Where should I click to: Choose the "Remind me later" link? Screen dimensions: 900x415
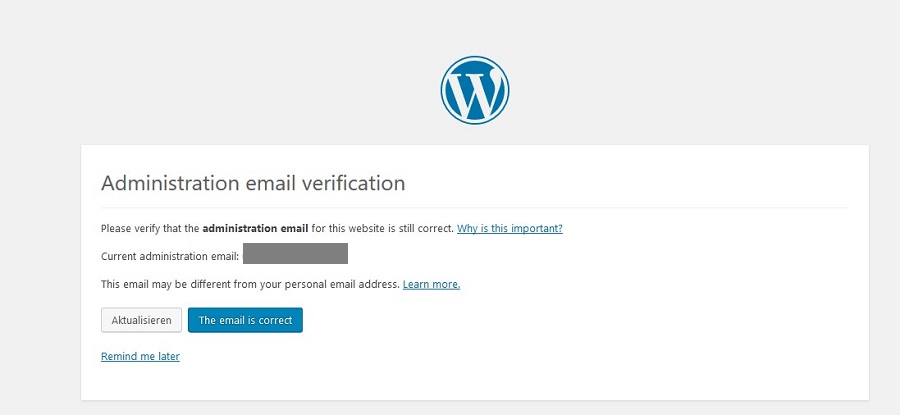[x=140, y=356]
